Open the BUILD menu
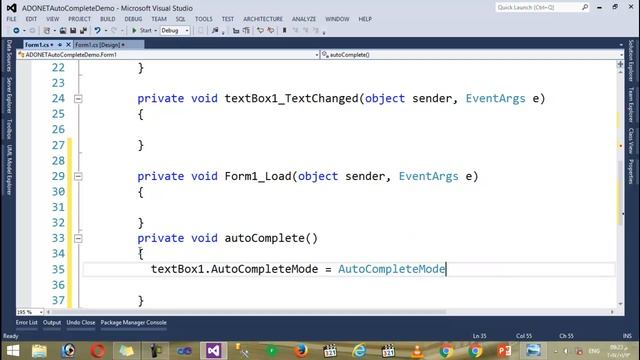This screenshot has height=360, width=640. tap(108, 19)
